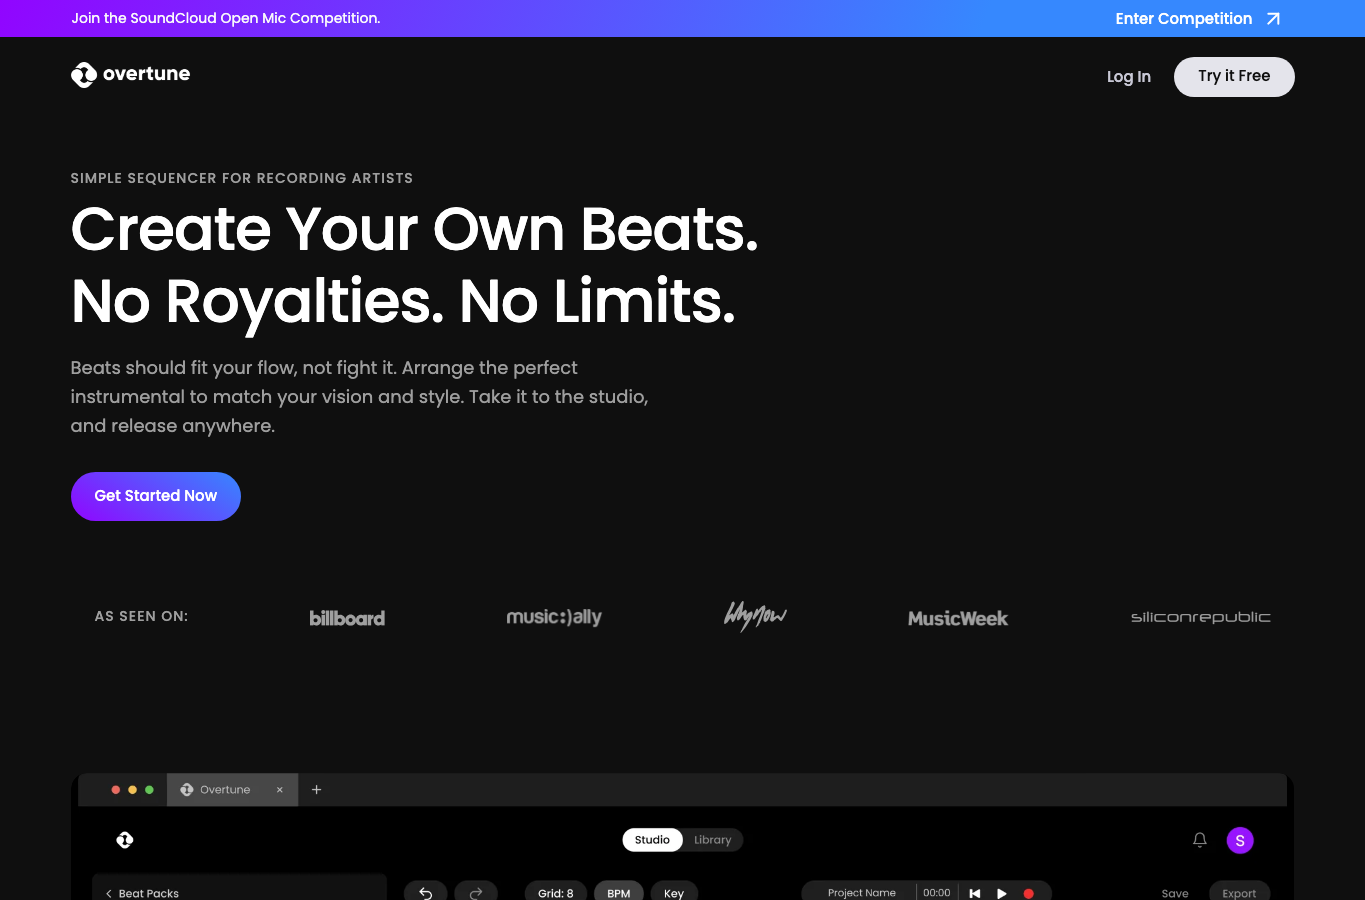Collapse Beat Packs with back chevron

[x=109, y=893]
